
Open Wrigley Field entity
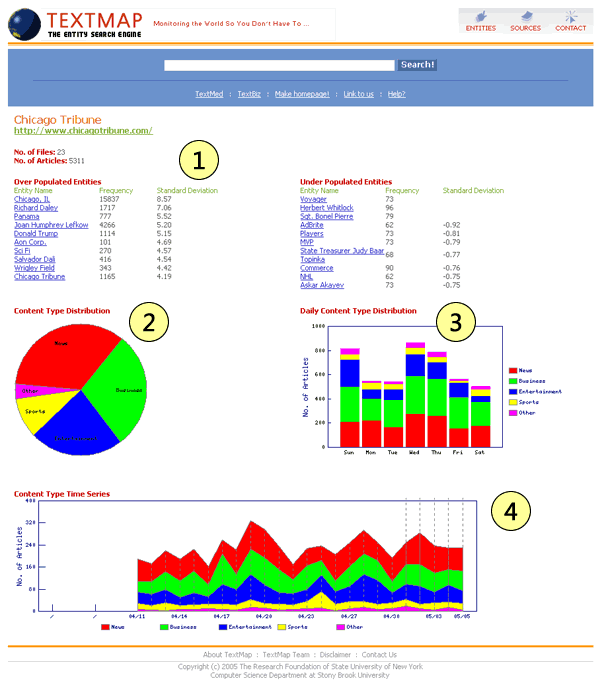[x=34, y=268]
